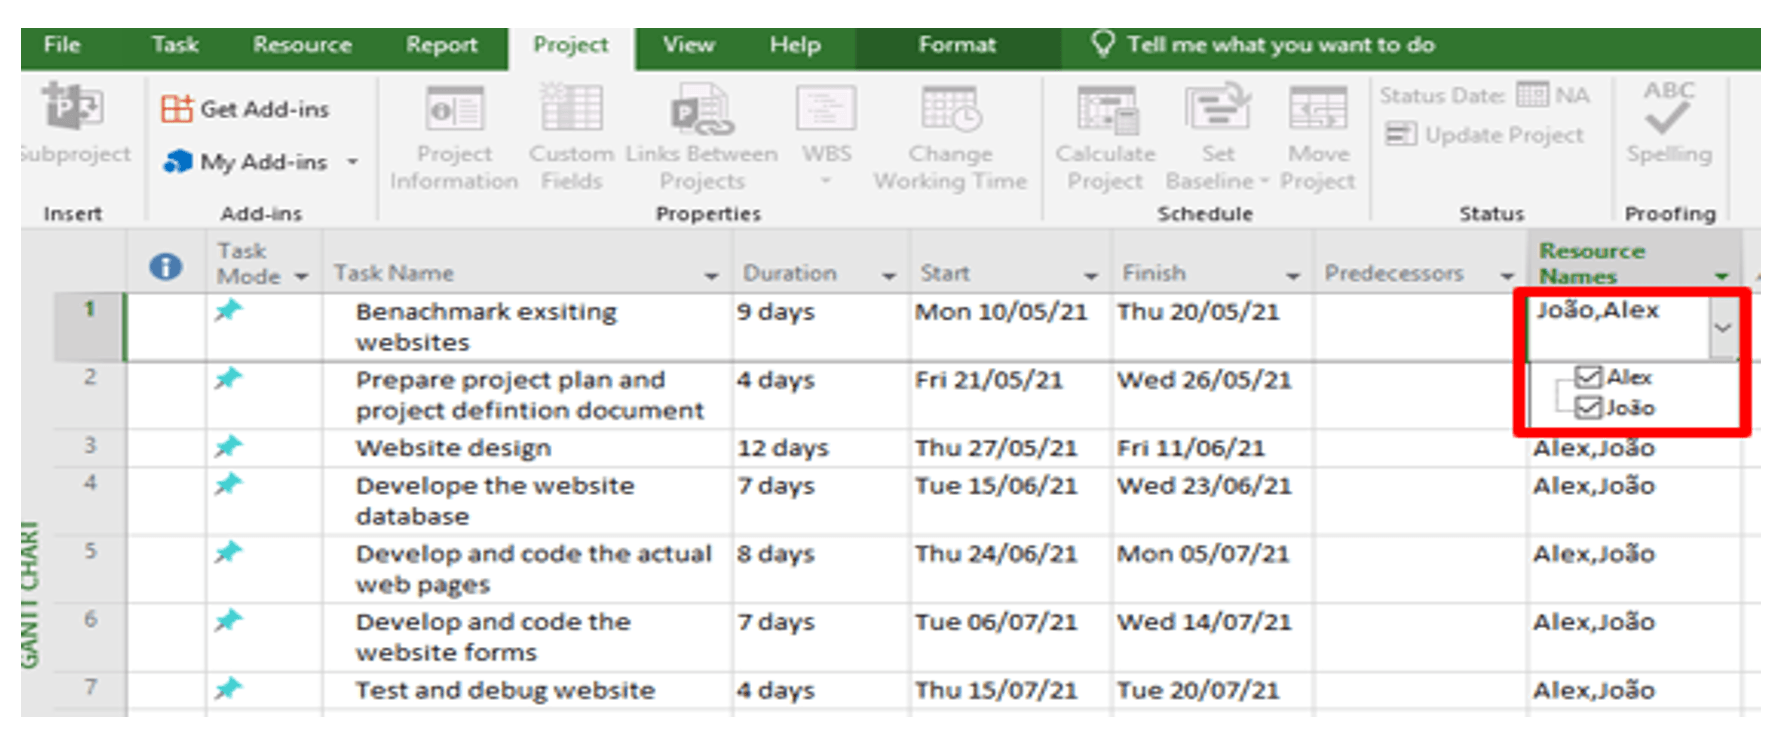Expand the My Add-ins dropdown
The width and height of the screenshot is (1785, 746).
click(x=352, y=162)
